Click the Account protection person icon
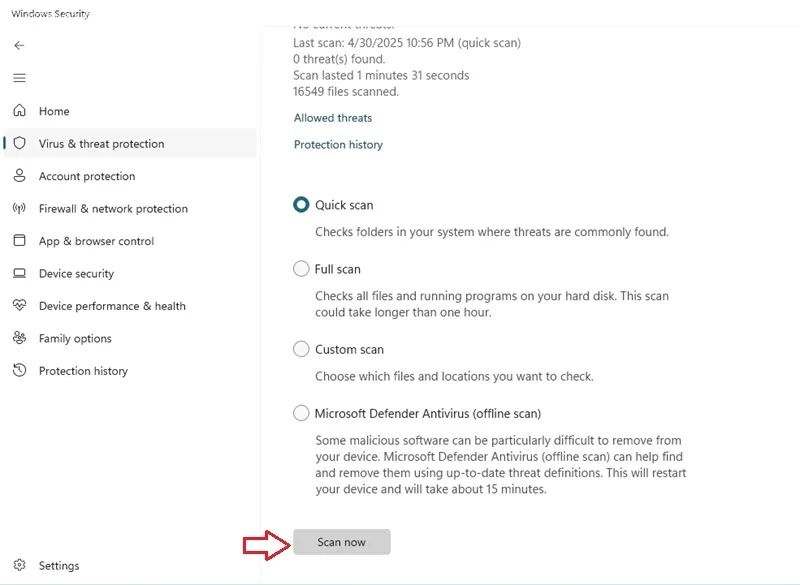Screen dimensions: 800x585 point(19,176)
